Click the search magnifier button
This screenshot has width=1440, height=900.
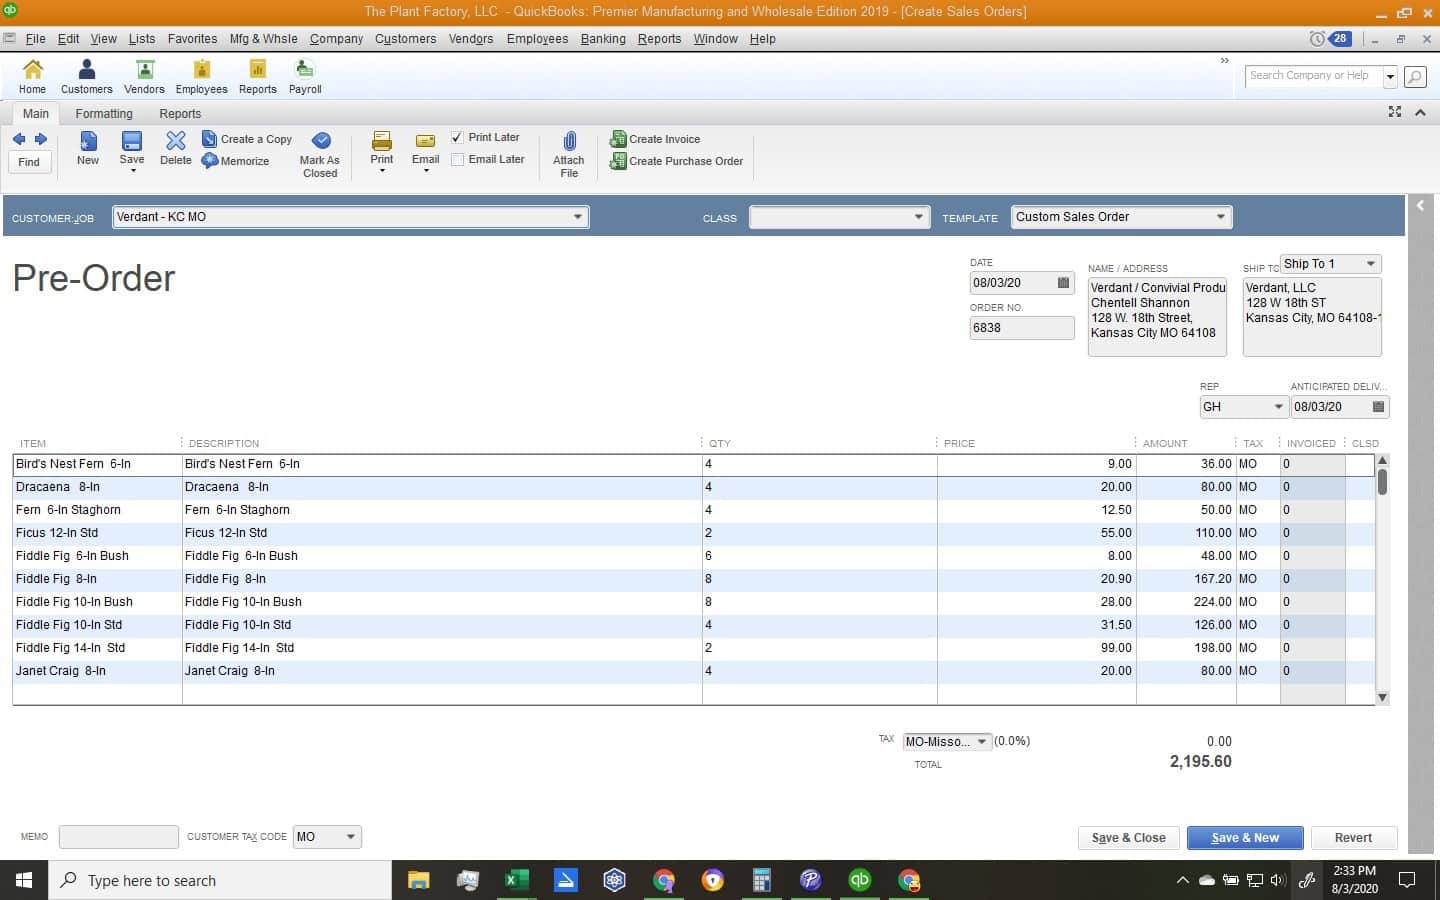coord(1414,76)
